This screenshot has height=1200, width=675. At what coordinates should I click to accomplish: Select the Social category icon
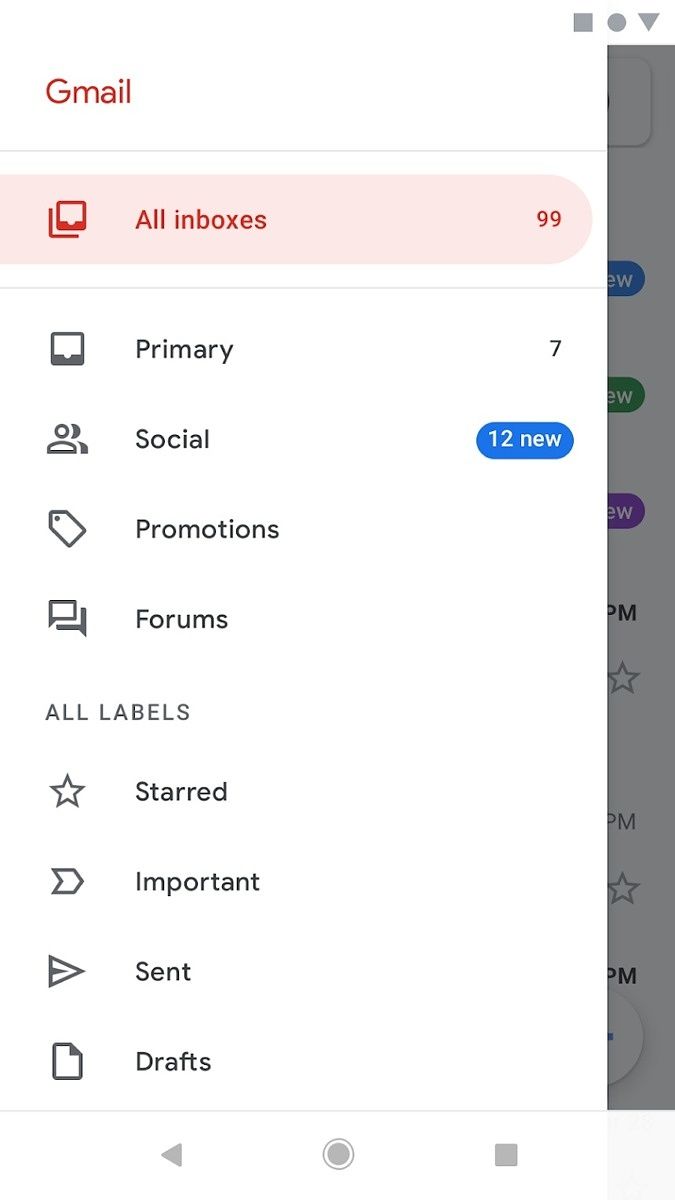(x=66, y=439)
